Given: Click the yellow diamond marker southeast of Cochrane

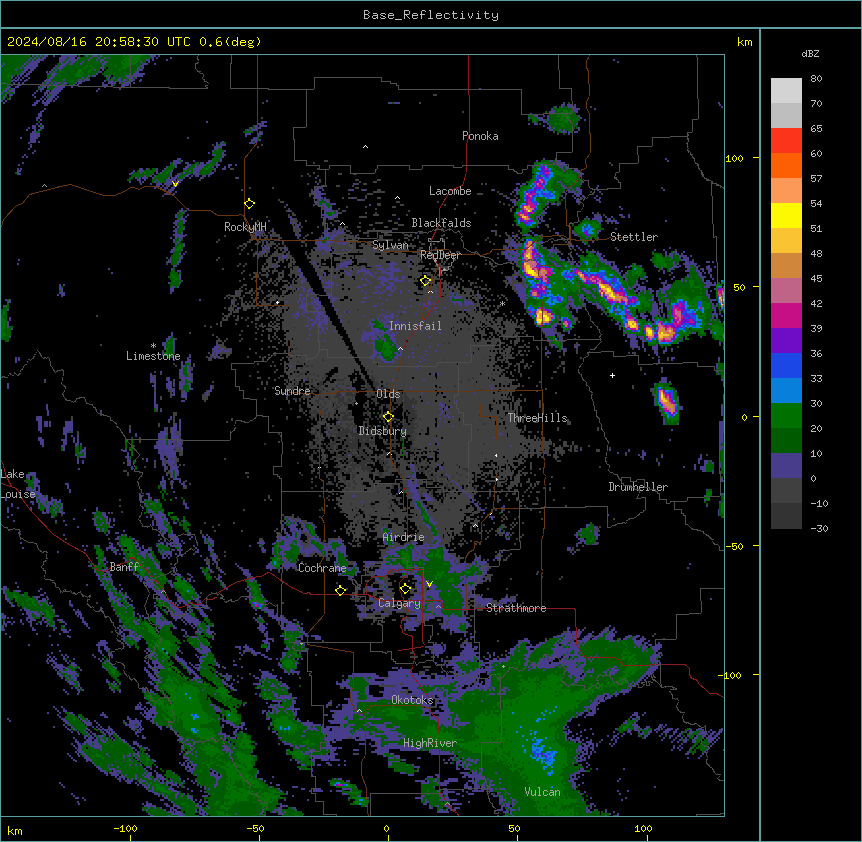Looking at the screenshot, I should click(341, 590).
